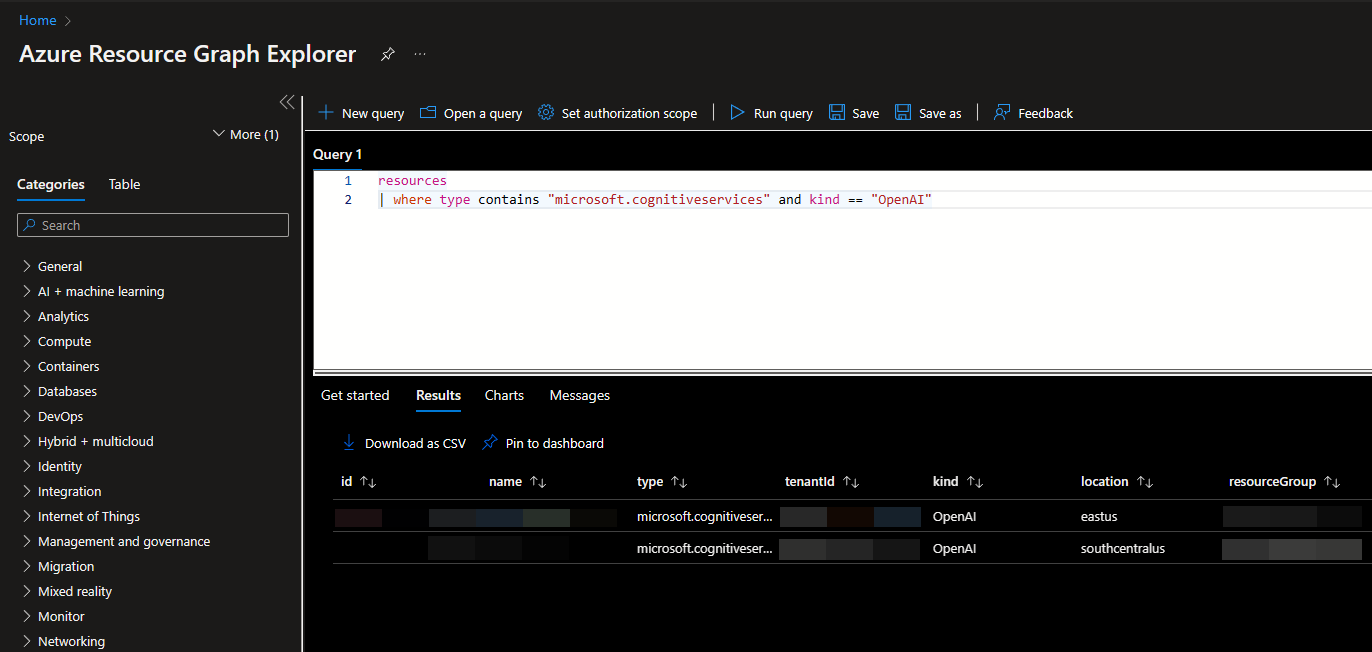Viewport: 1372px width, 652px height.
Task: Click the Save disk icon
Action: tap(837, 113)
